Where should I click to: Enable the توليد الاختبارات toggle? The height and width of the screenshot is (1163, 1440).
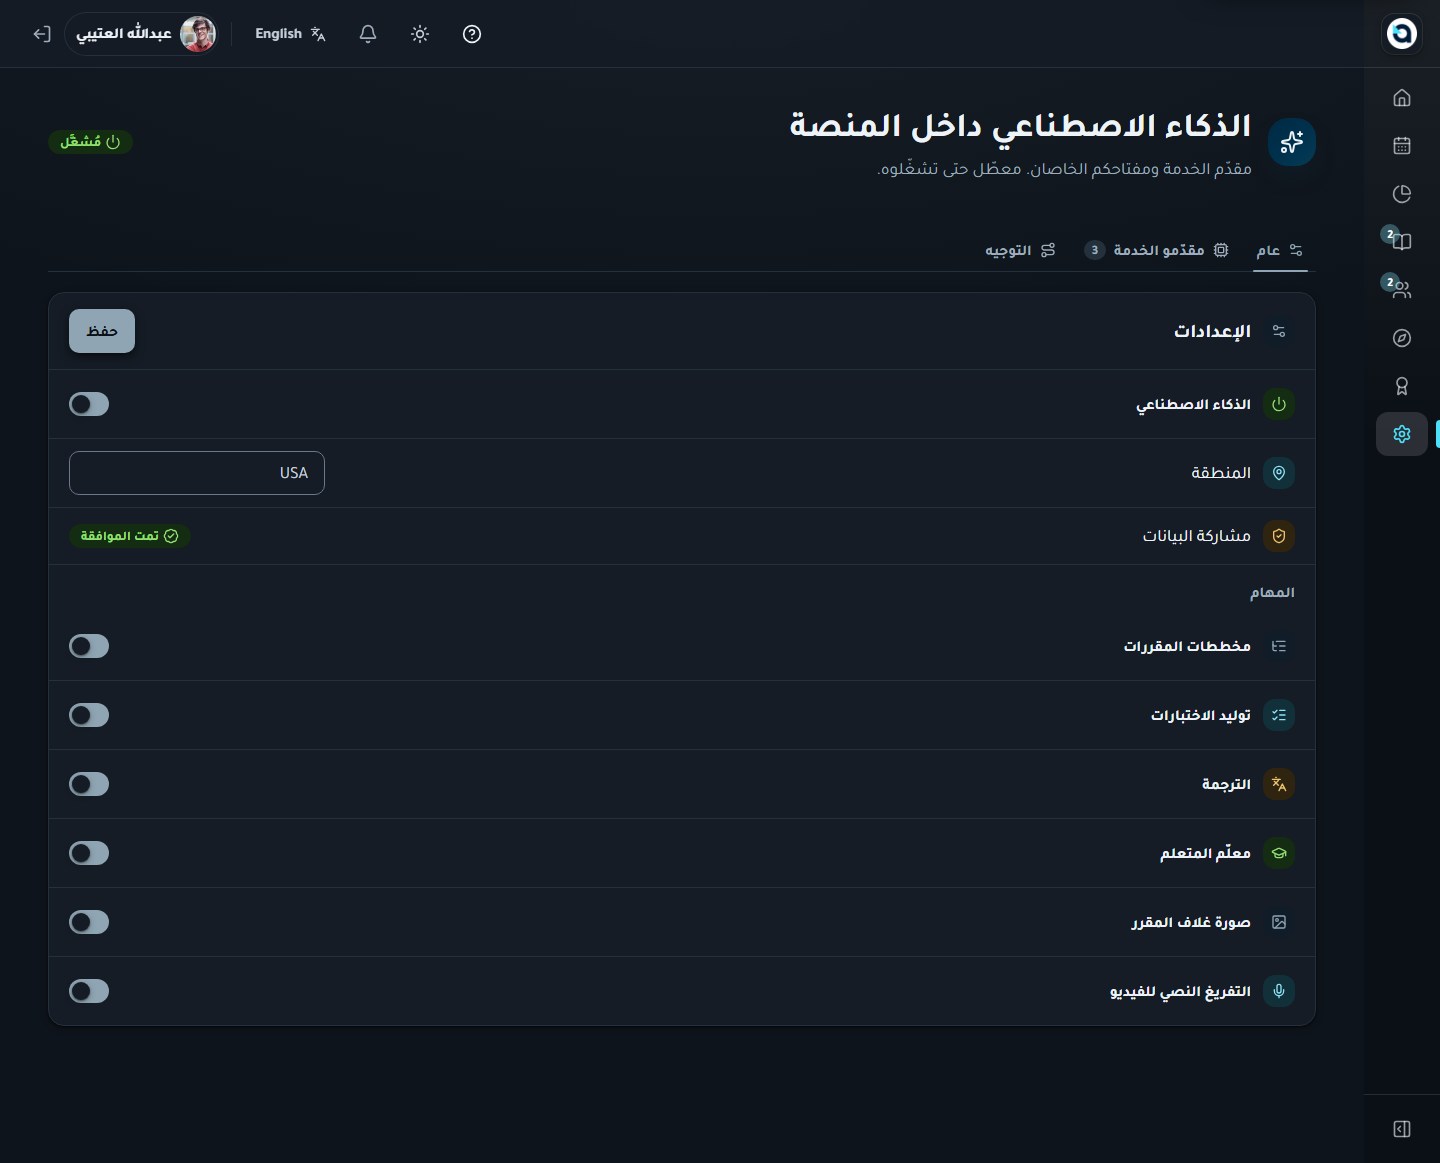(x=89, y=715)
